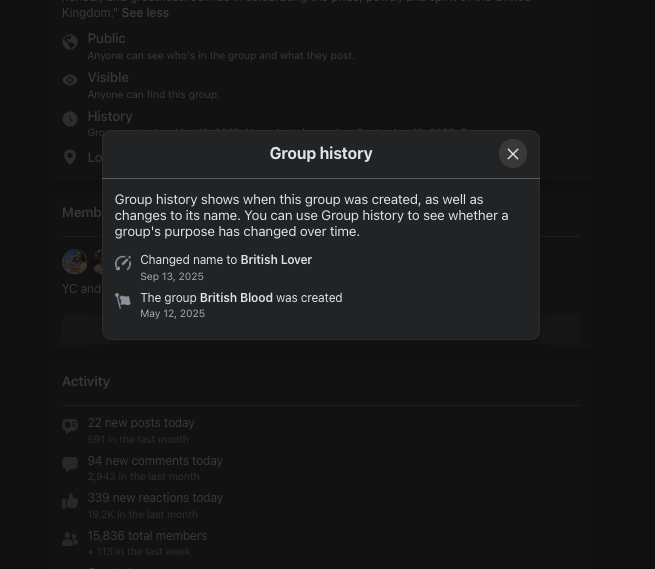
Task: Click the comment bubble icon beside new comments
Action: [70, 464]
